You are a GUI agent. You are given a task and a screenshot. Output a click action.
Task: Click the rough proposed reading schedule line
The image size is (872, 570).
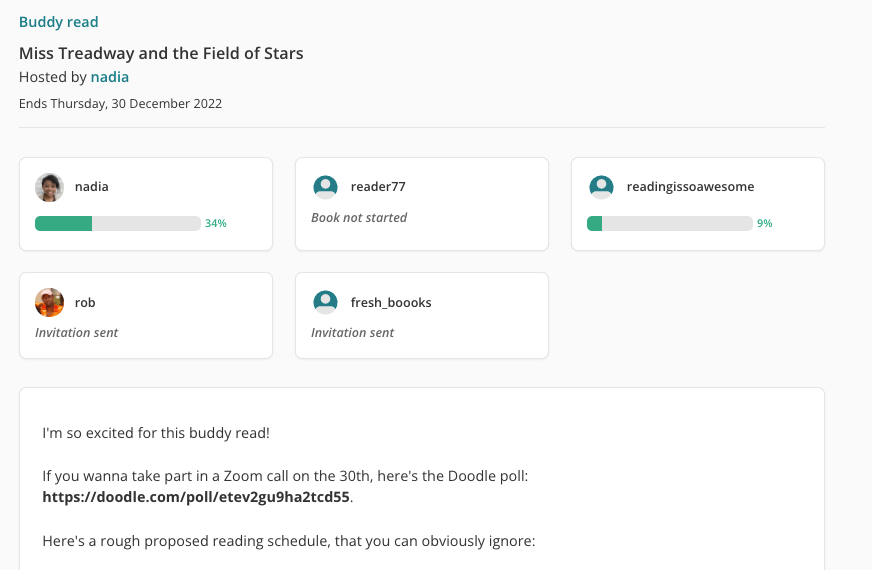tap(289, 541)
